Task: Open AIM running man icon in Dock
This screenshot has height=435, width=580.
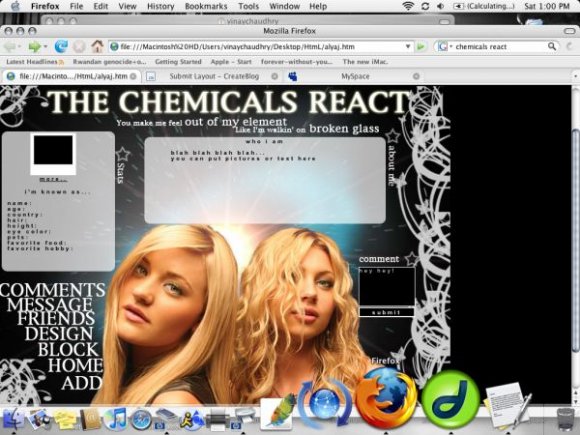Action: [191, 420]
